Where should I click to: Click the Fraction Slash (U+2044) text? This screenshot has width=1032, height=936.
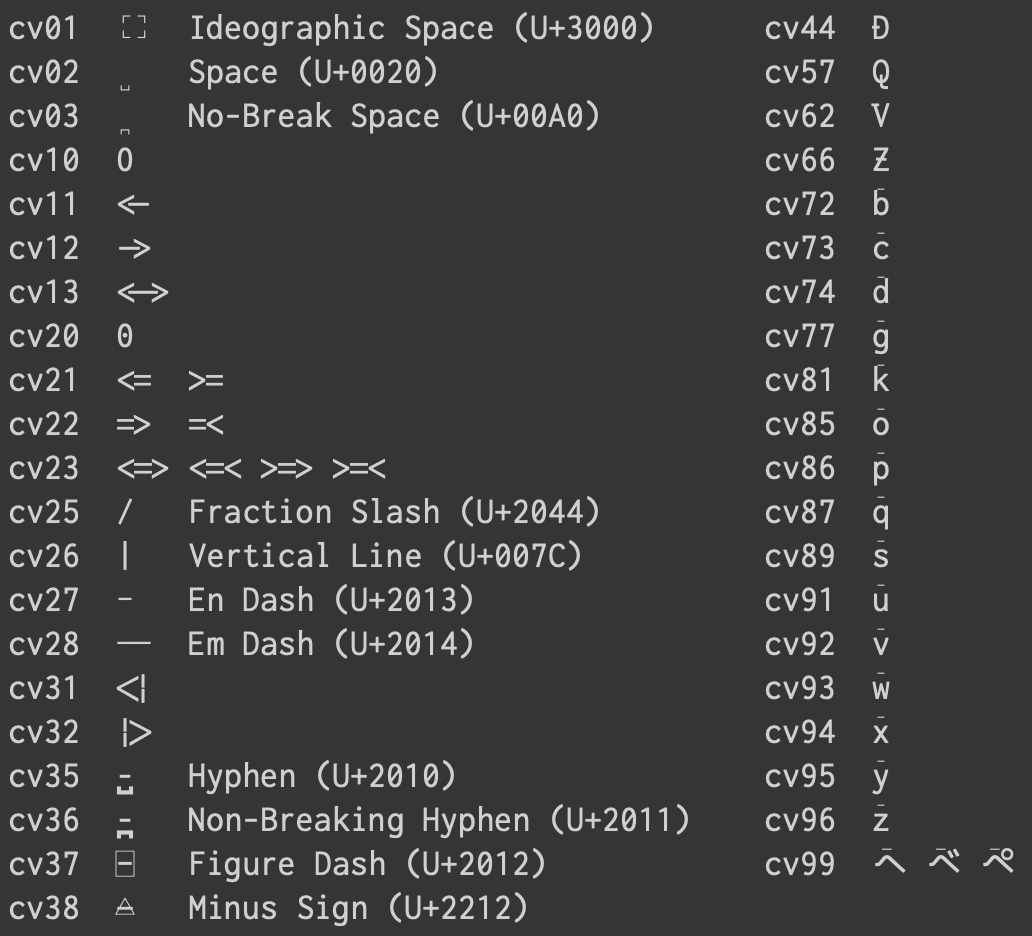pos(394,511)
